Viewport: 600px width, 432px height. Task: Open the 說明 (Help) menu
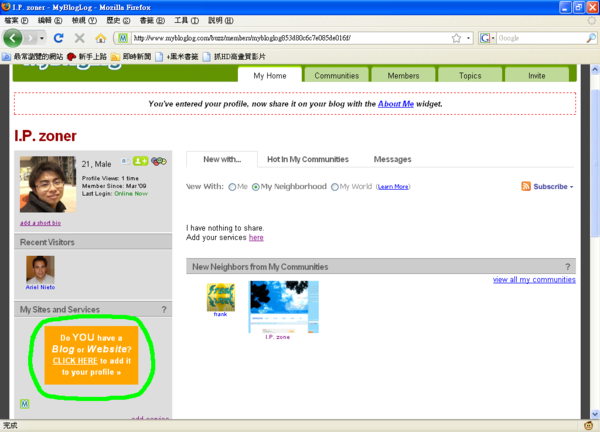coord(221,20)
